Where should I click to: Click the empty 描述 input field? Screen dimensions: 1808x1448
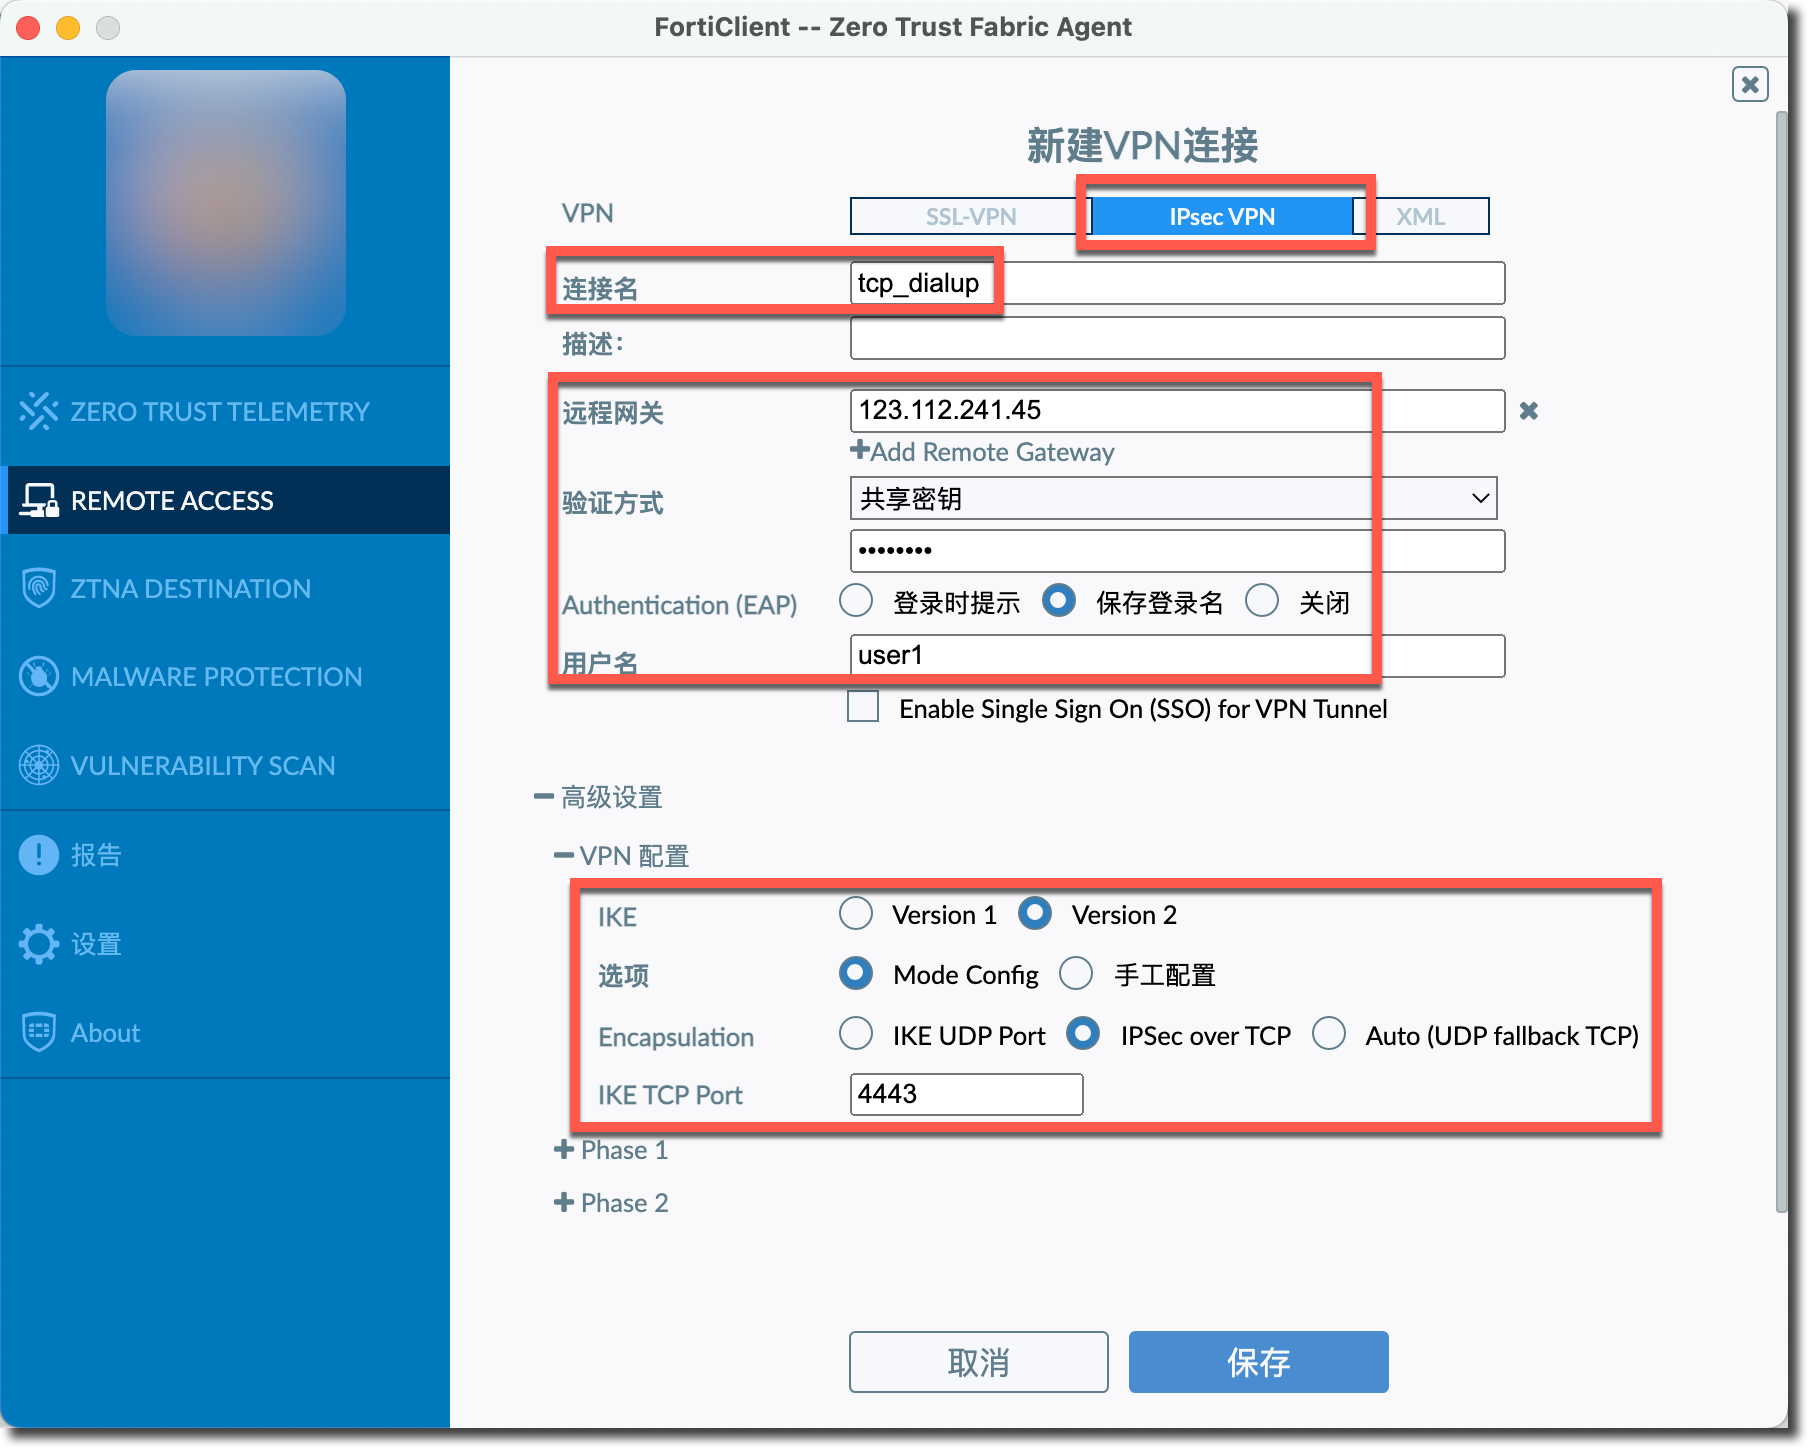tap(1178, 338)
